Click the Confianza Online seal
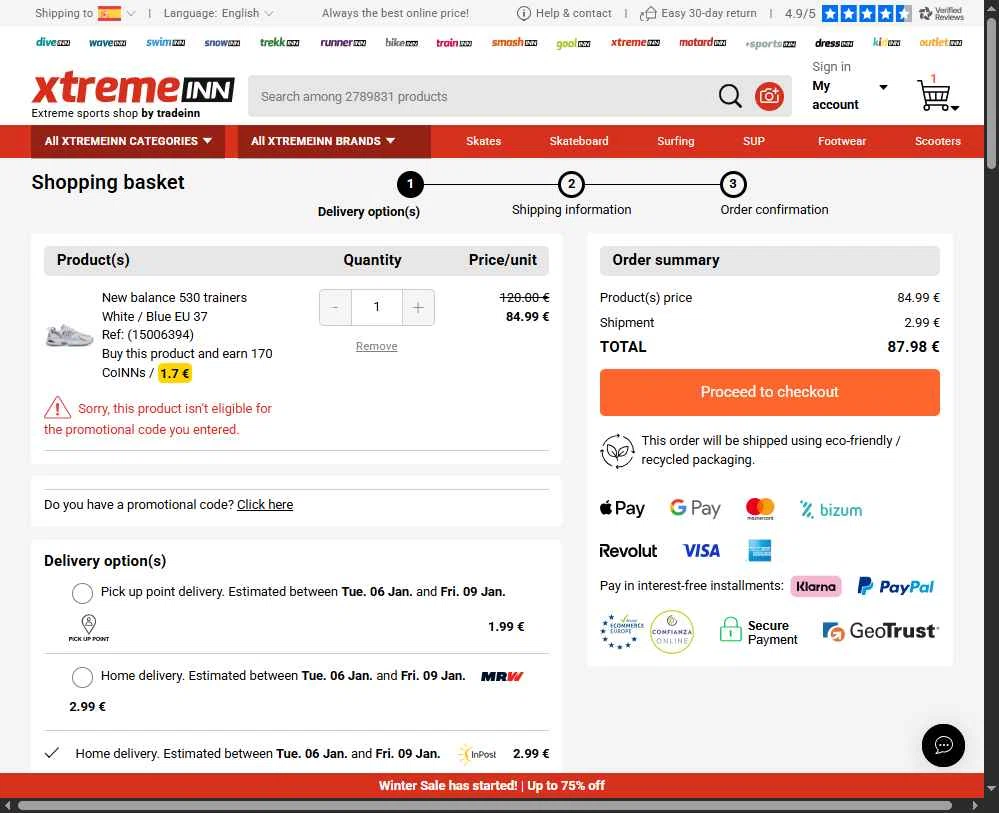This screenshot has height=813, width=999. click(x=672, y=631)
